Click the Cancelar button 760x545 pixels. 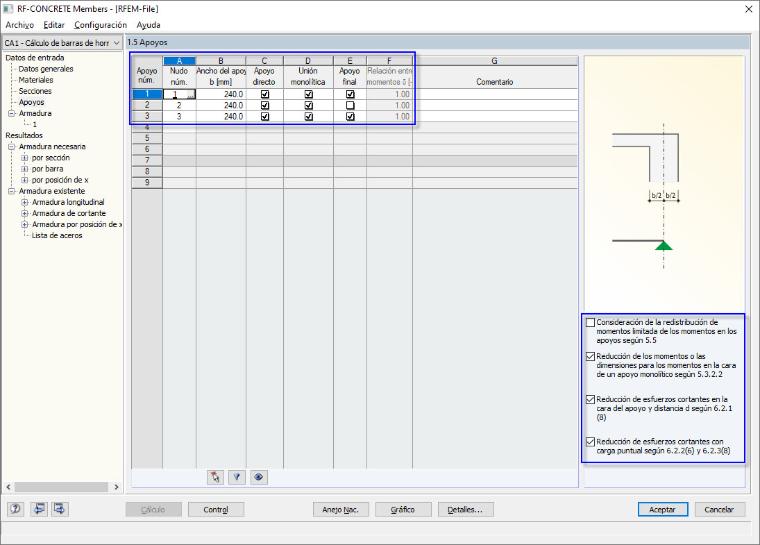click(719, 510)
